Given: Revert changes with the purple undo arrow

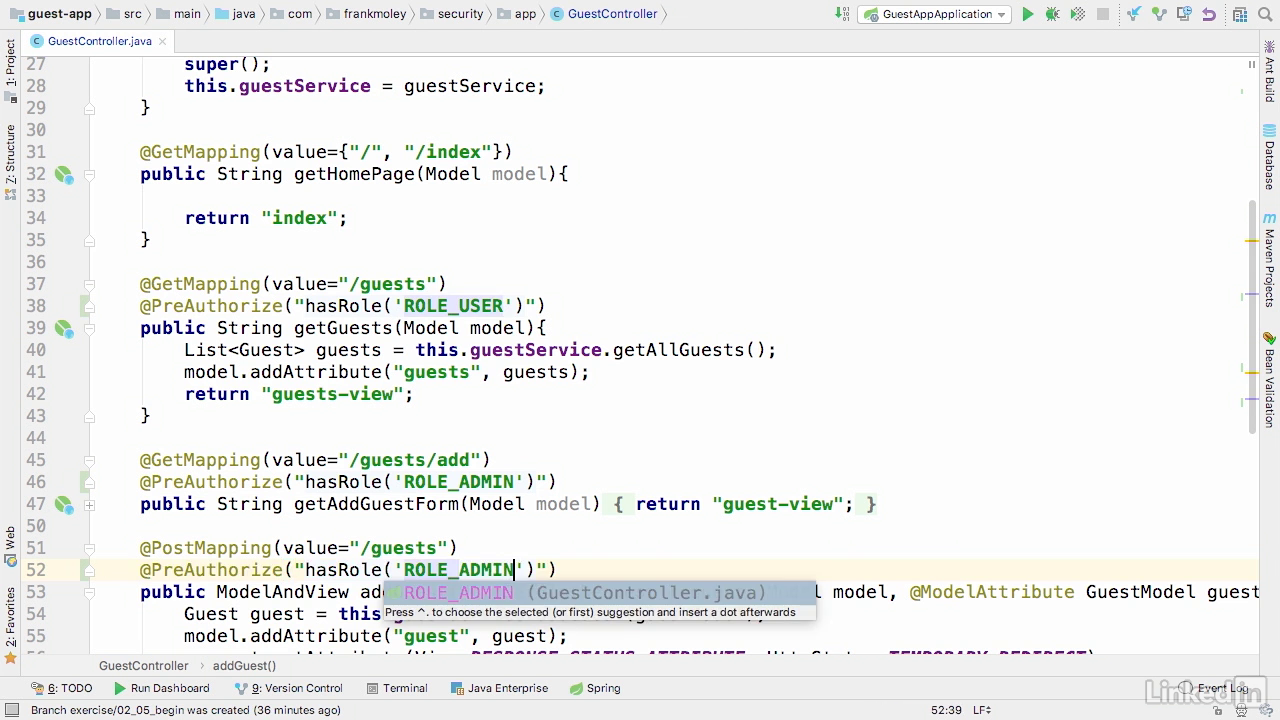Looking at the screenshot, I should coord(1208,14).
